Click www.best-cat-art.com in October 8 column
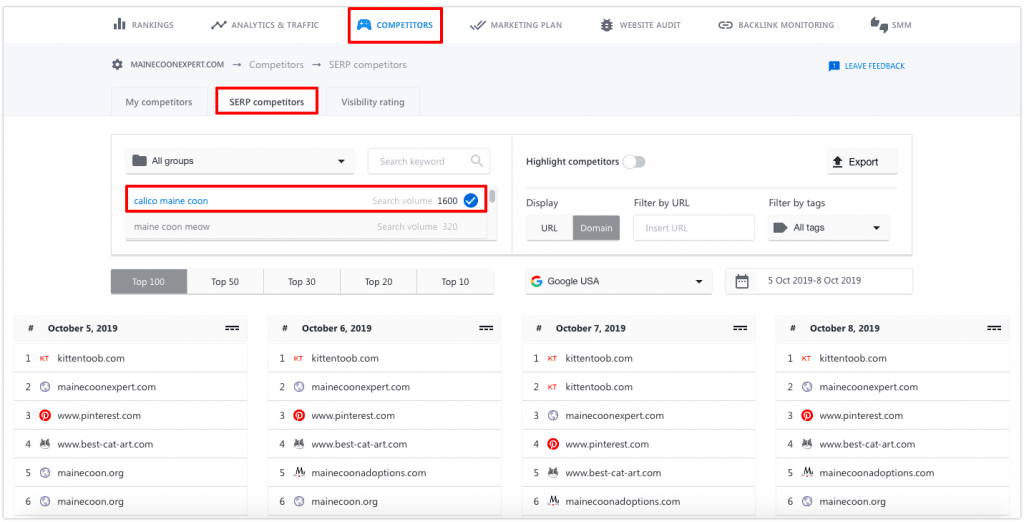This screenshot has height=522, width=1024. coord(867,444)
